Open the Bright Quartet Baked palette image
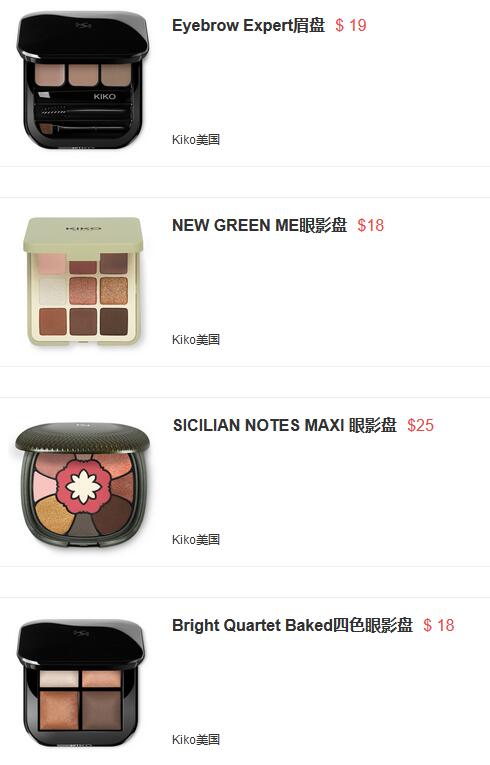The image size is (490, 765). (x=81, y=683)
